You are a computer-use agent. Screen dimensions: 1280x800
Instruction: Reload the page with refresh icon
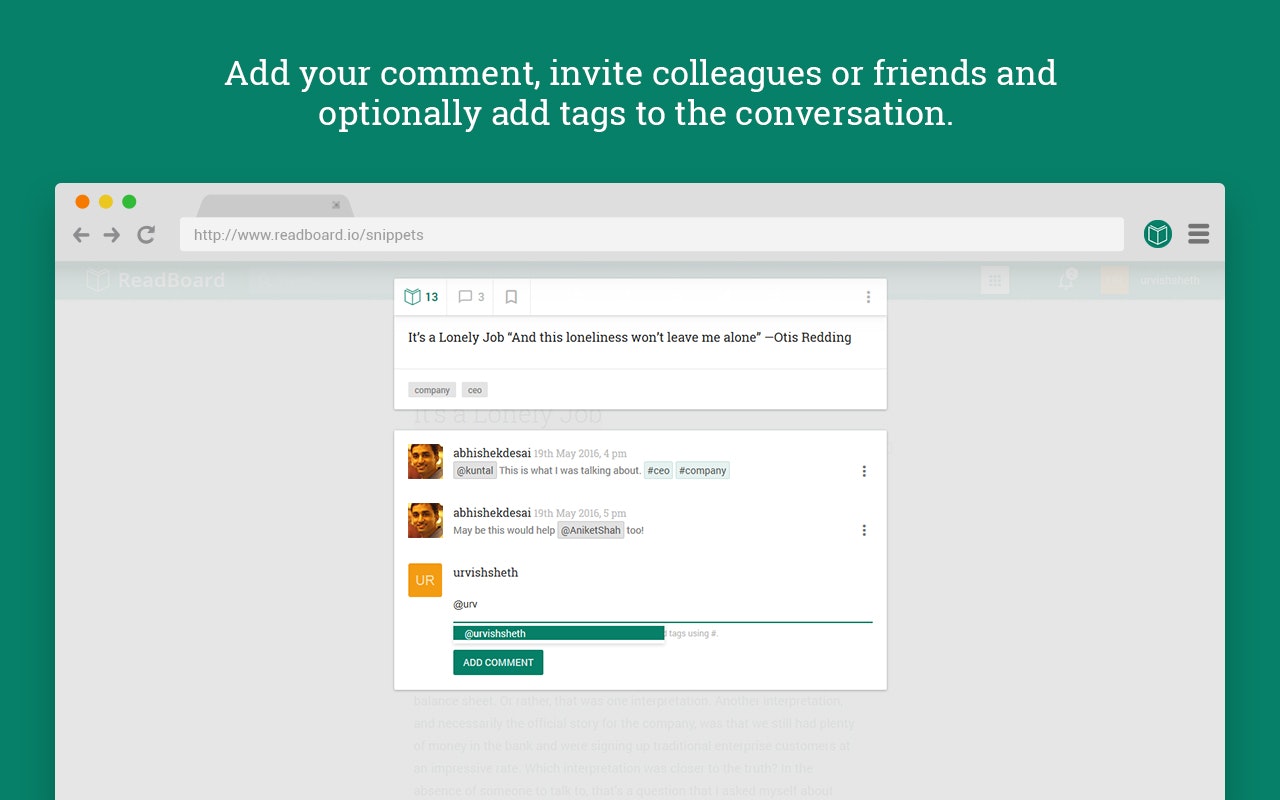pos(146,235)
